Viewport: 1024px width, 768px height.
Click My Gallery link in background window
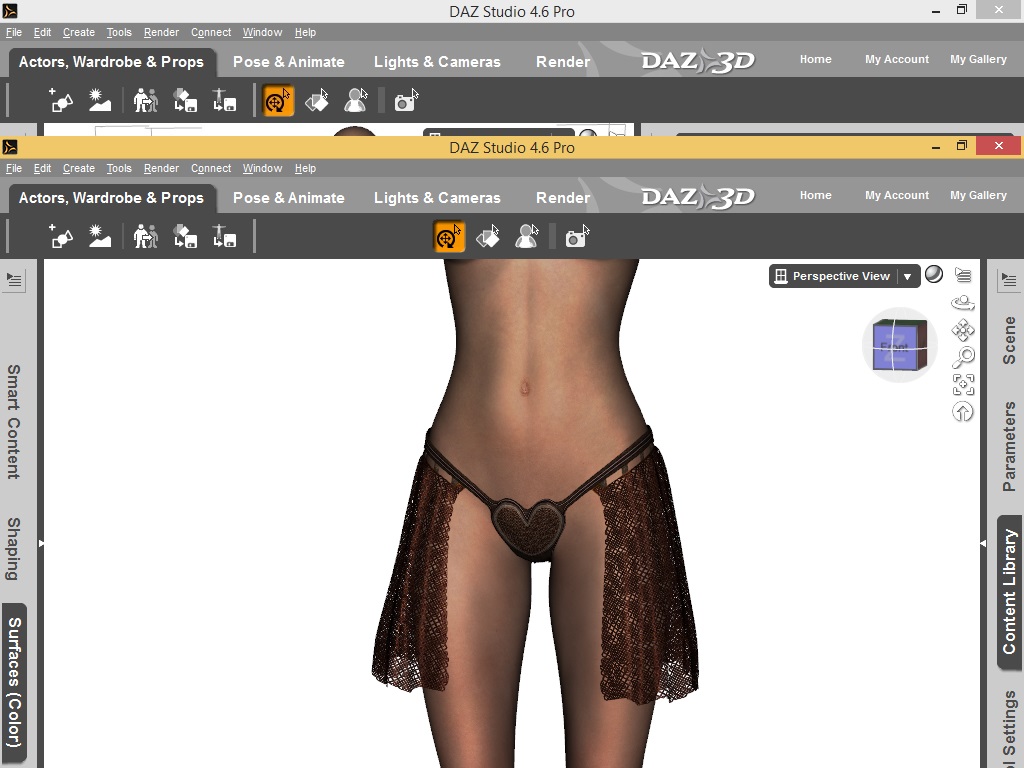(978, 59)
